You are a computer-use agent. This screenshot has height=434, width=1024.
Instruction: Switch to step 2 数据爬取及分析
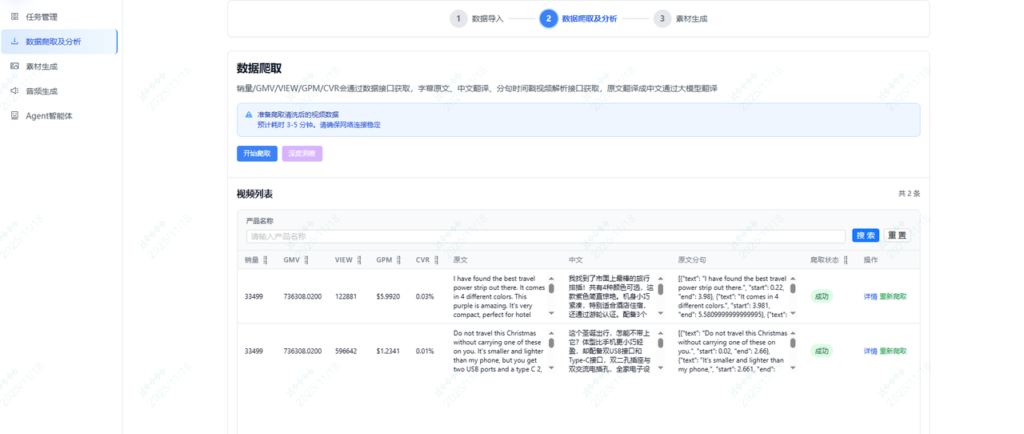click(x=548, y=18)
